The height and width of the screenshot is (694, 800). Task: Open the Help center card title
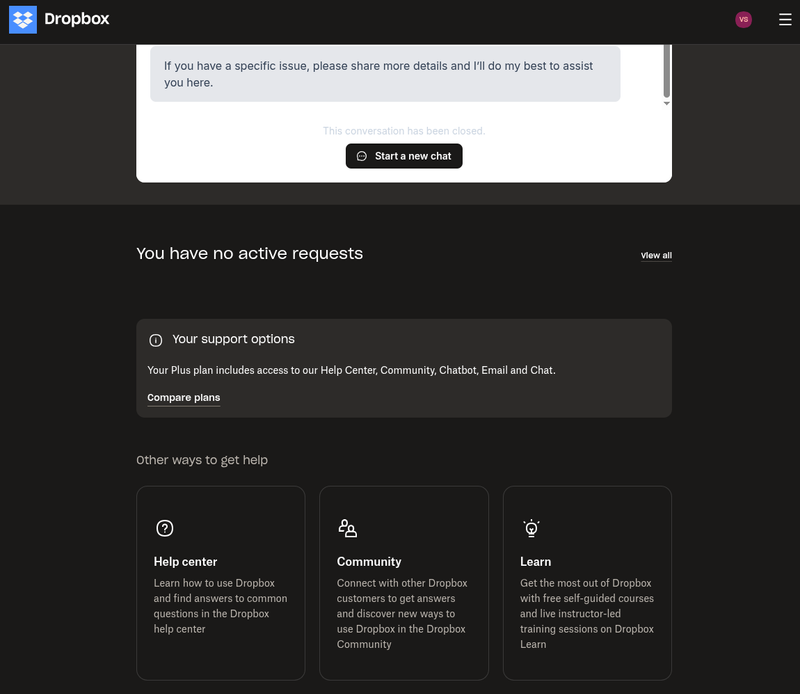185,562
